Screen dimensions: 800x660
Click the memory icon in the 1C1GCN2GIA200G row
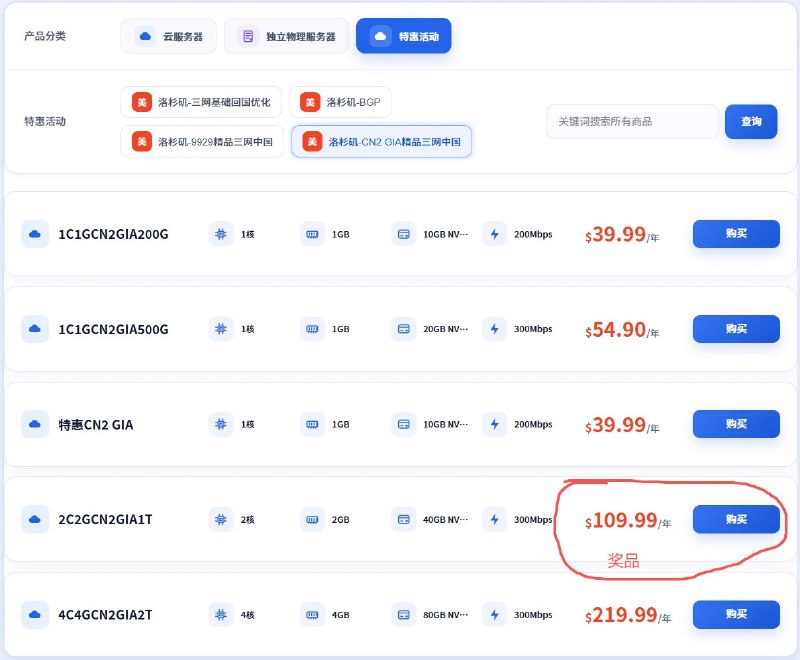(x=312, y=234)
